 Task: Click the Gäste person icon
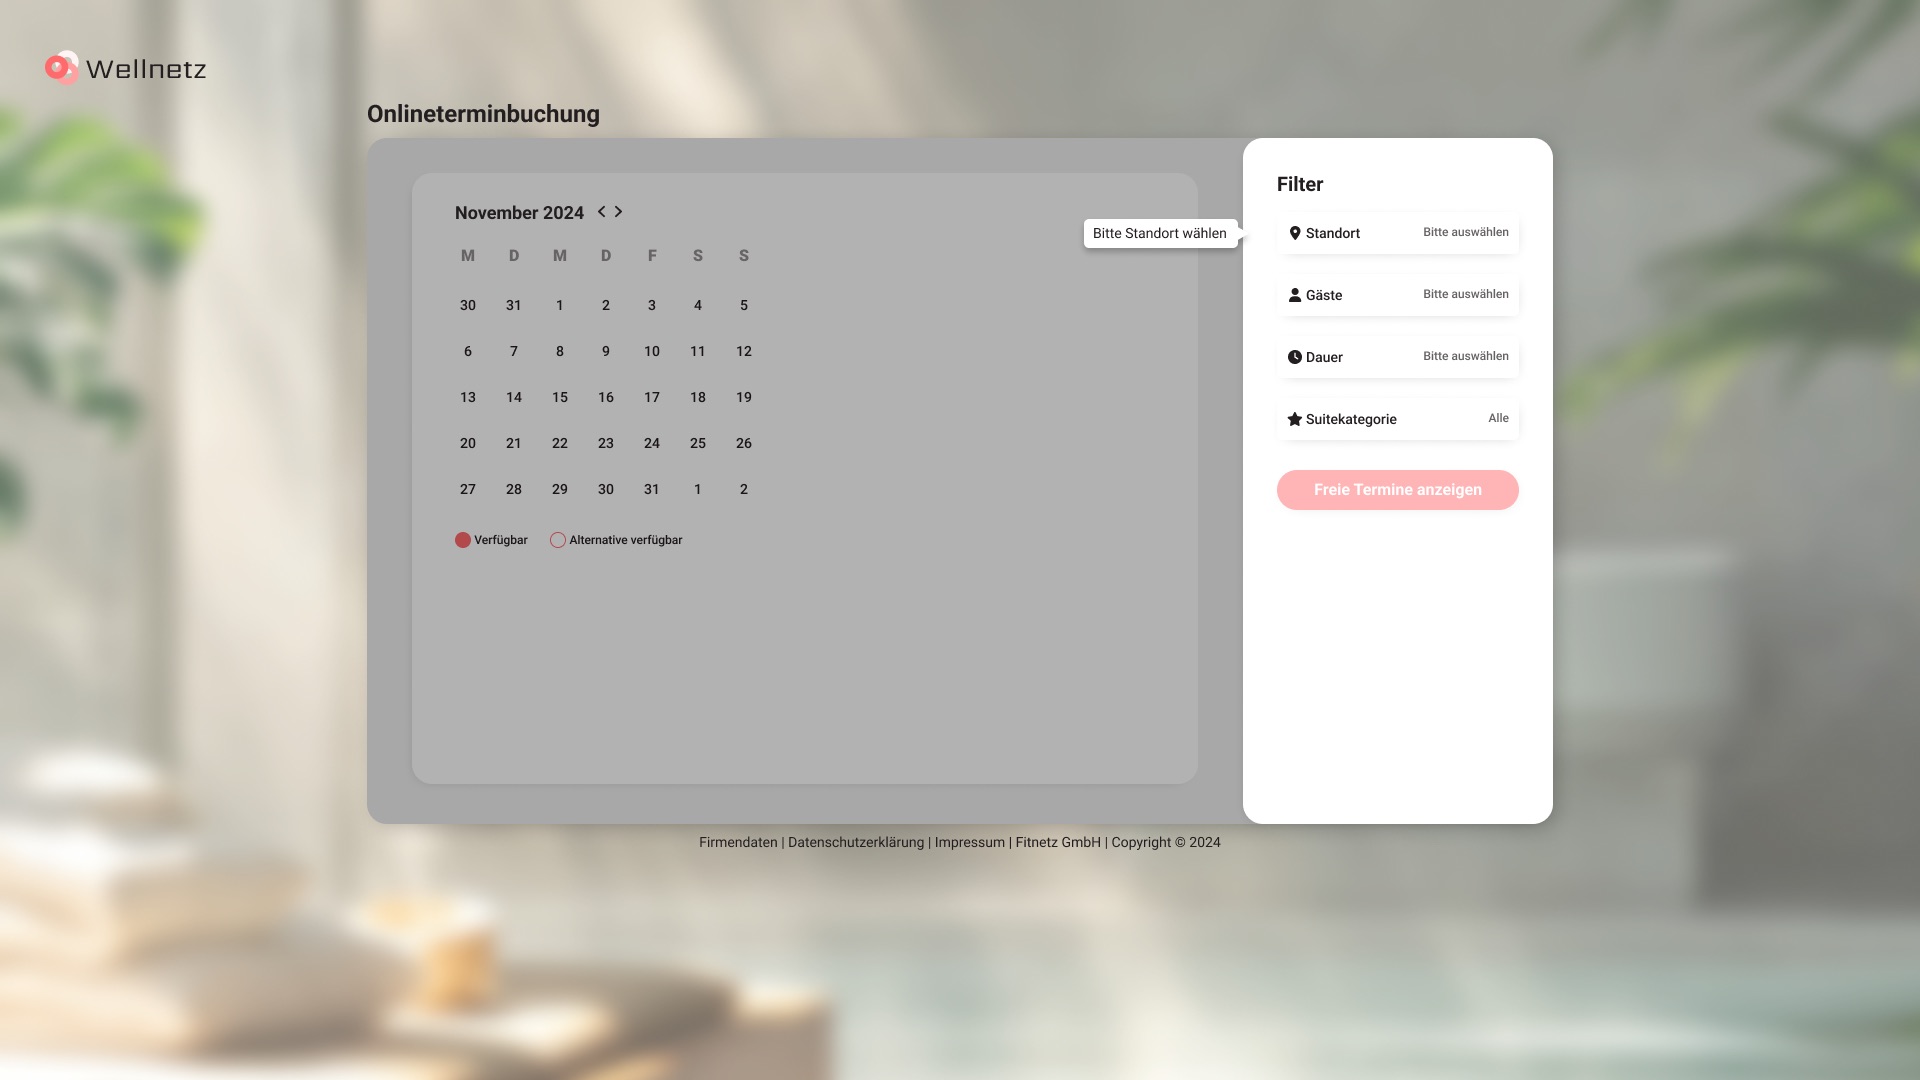point(1295,295)
